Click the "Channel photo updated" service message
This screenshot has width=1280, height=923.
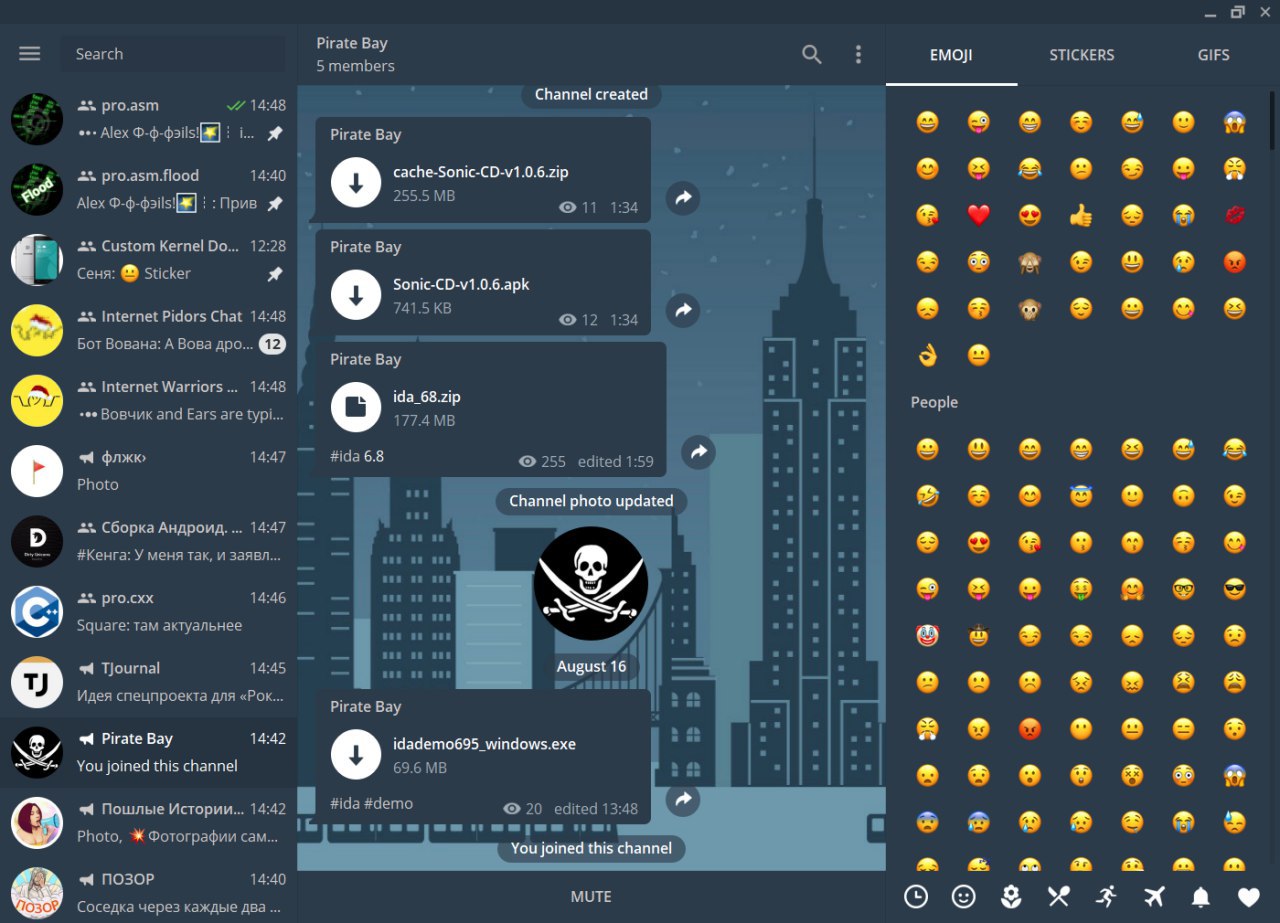tap(591, 501)
